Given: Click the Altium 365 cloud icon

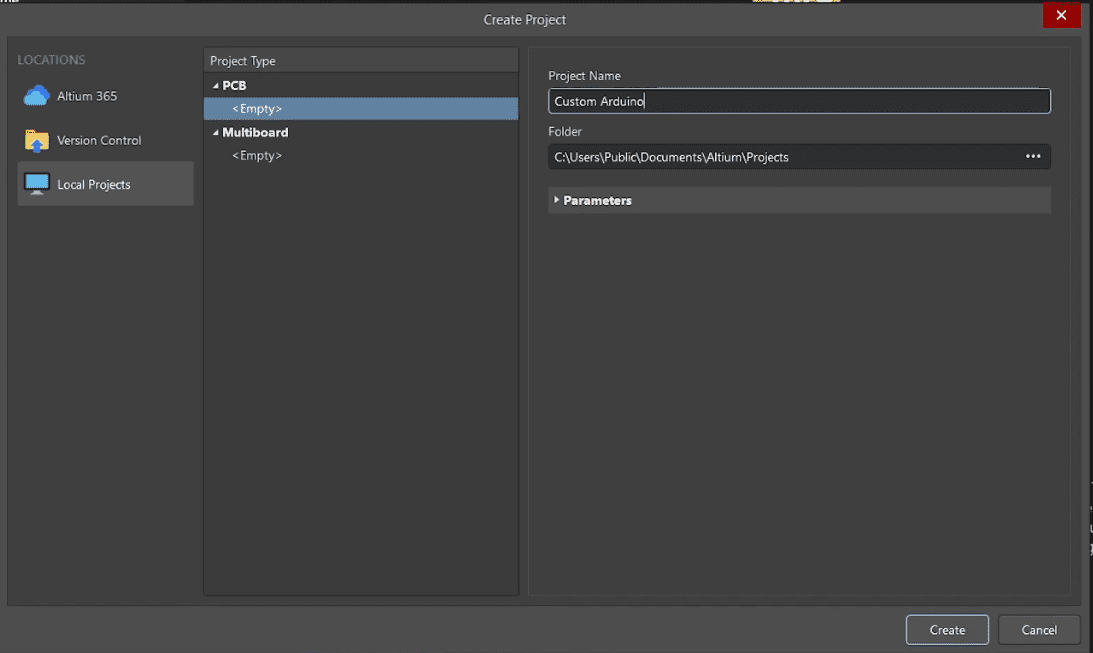Looking at the screenshot, I should [x=37, y=96].
